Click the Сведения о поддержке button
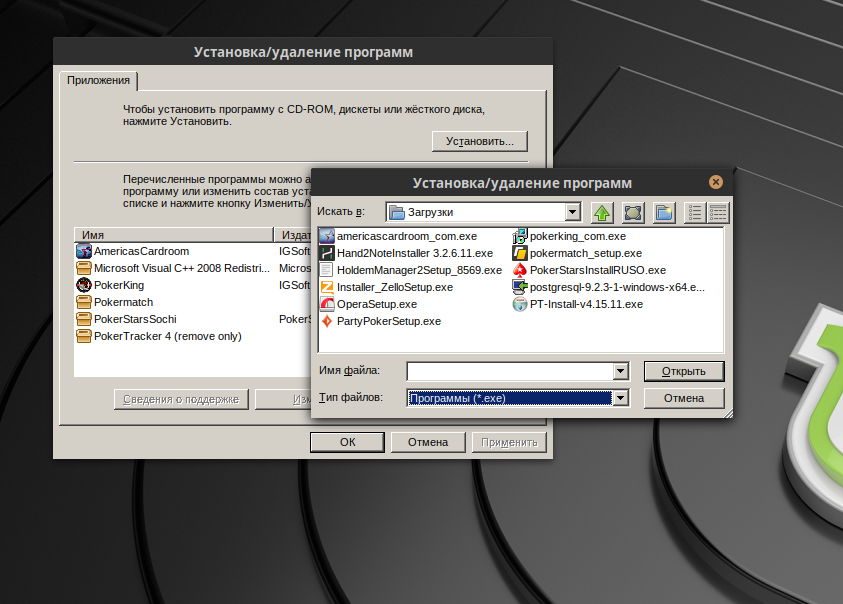The height and width of the screenshot is (604, 843). point(181,399)
